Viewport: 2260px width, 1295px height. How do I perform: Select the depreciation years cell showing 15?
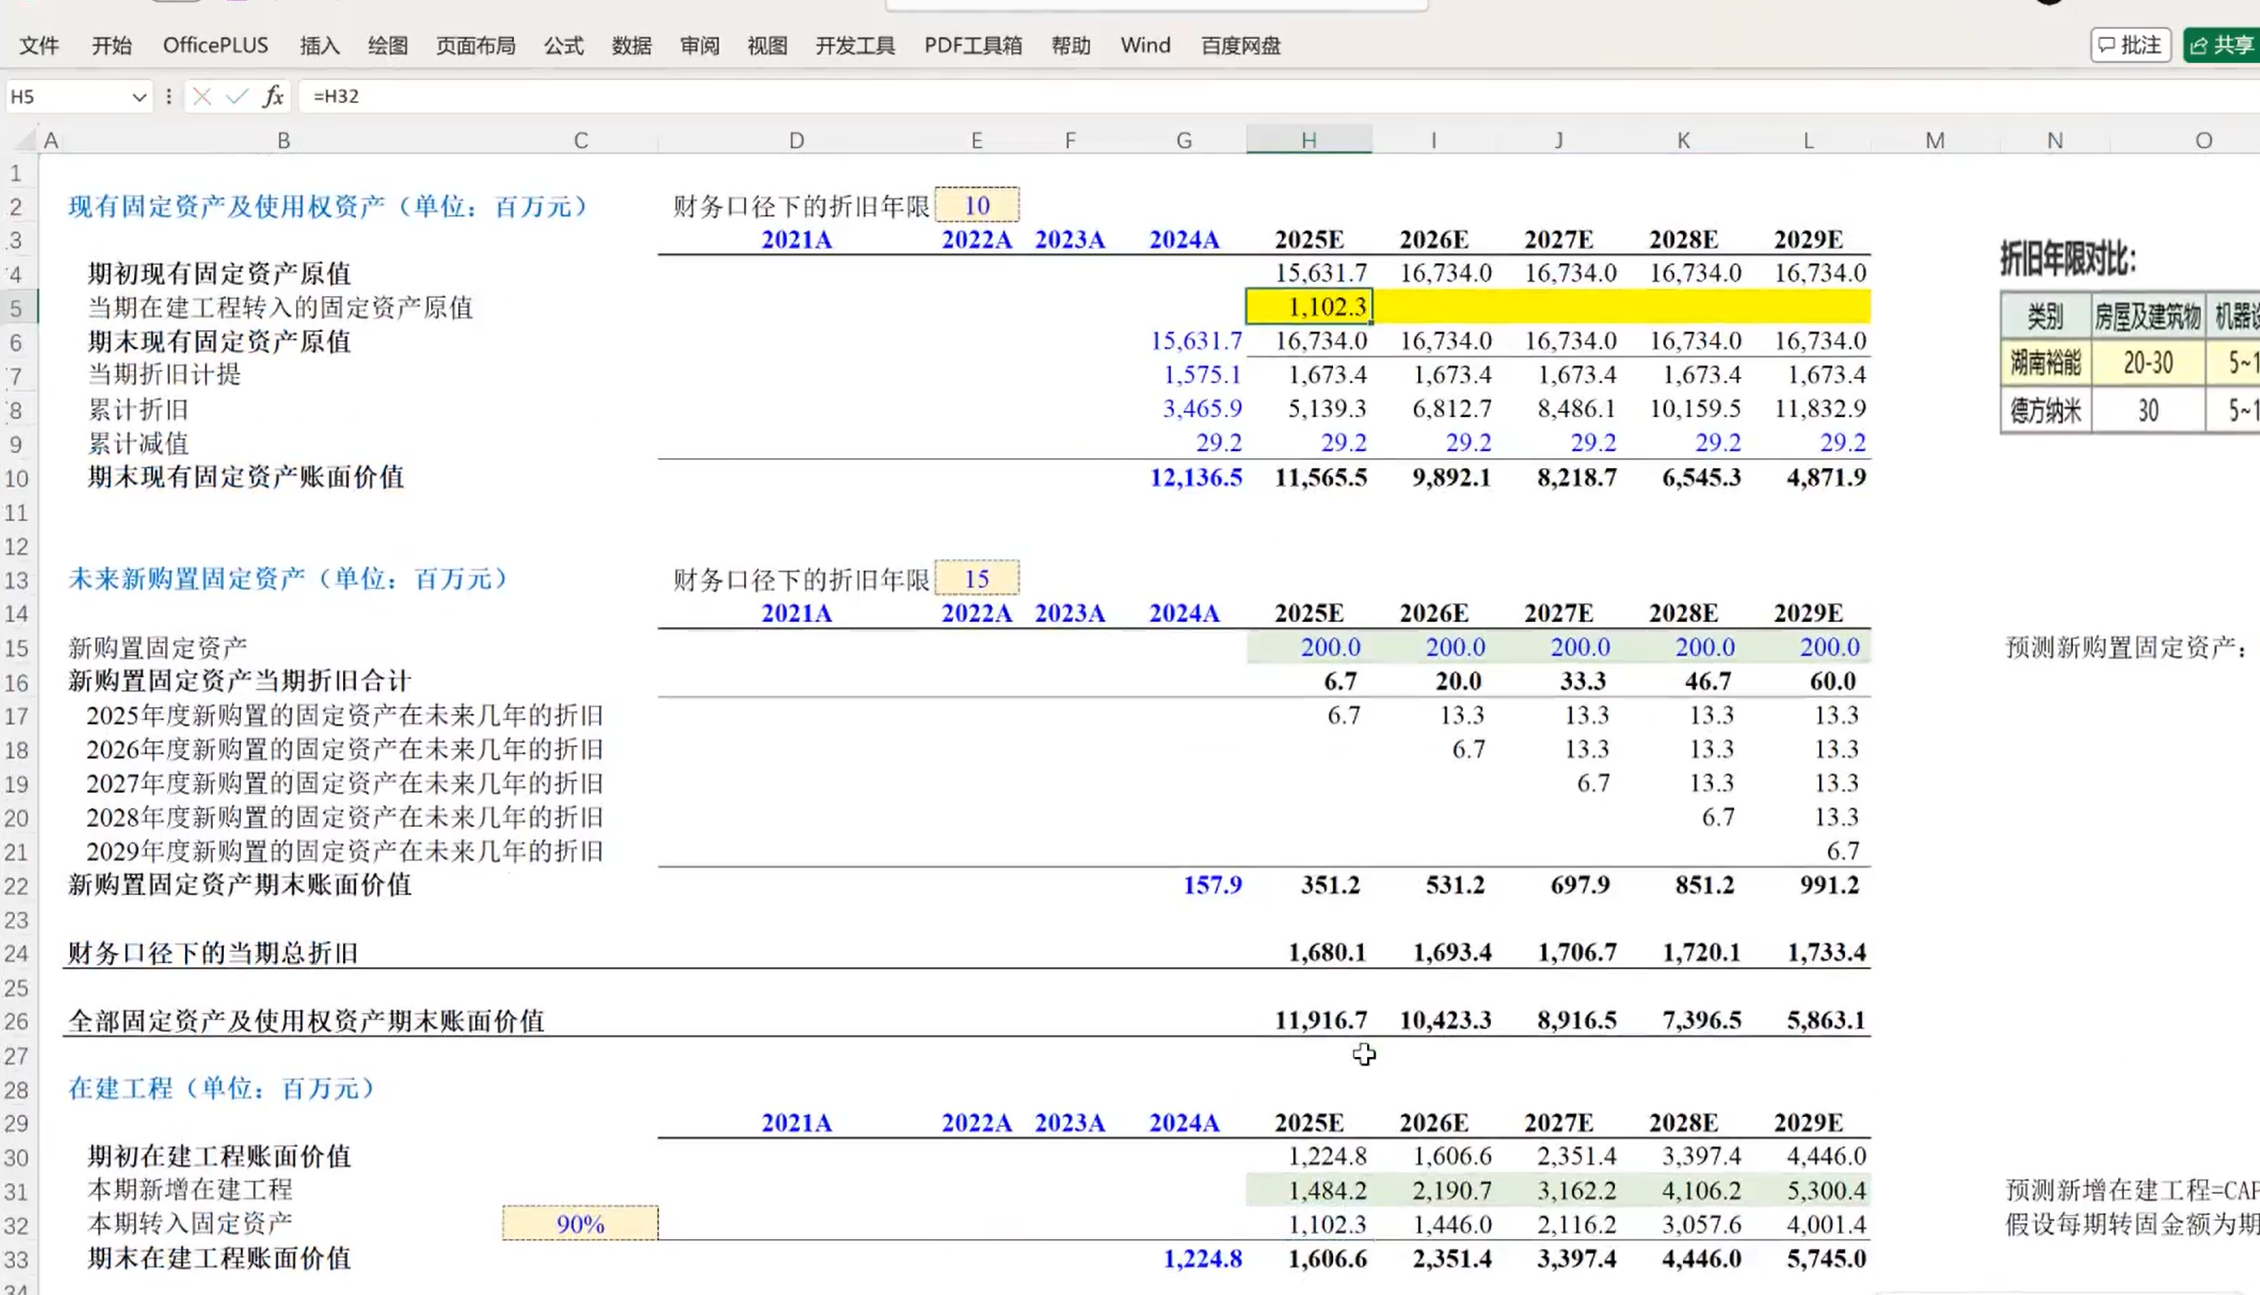tap(976, 579)
